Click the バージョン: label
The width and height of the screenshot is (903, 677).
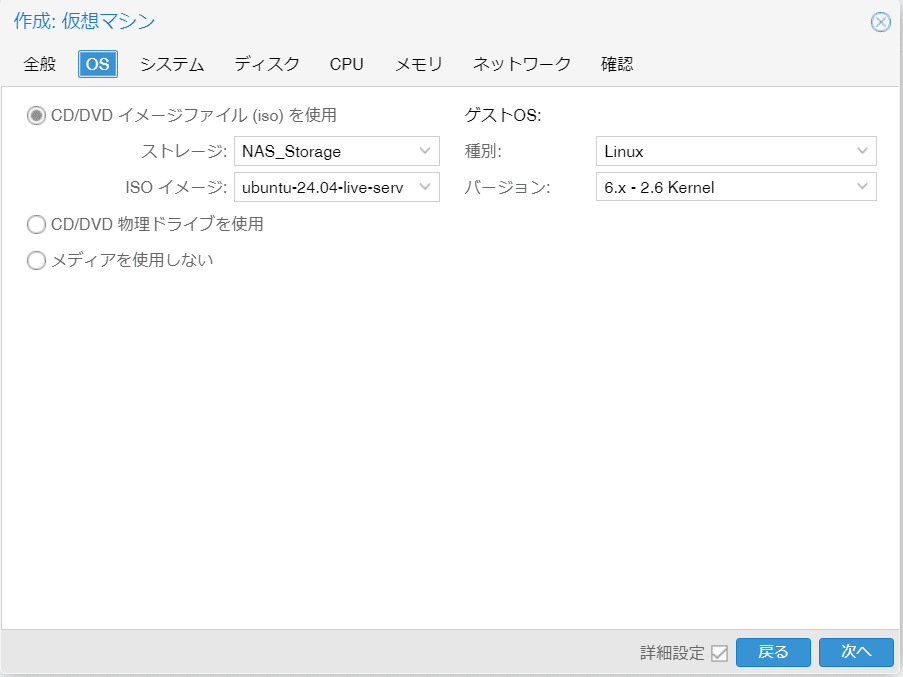point(507,187)
